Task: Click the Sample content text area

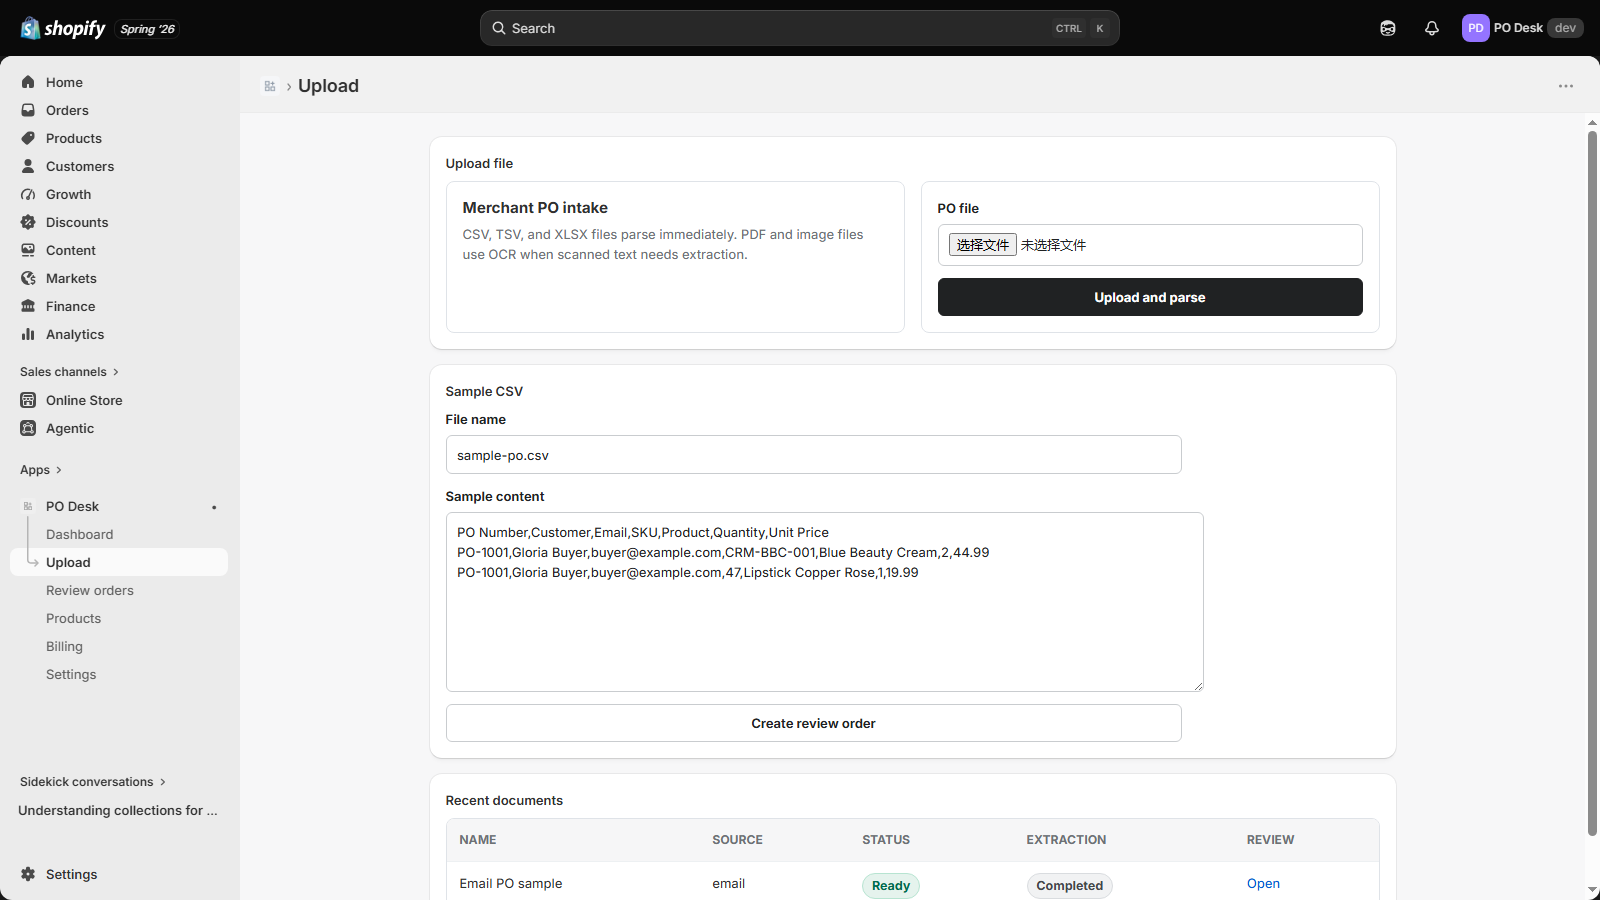Action: 824,602
